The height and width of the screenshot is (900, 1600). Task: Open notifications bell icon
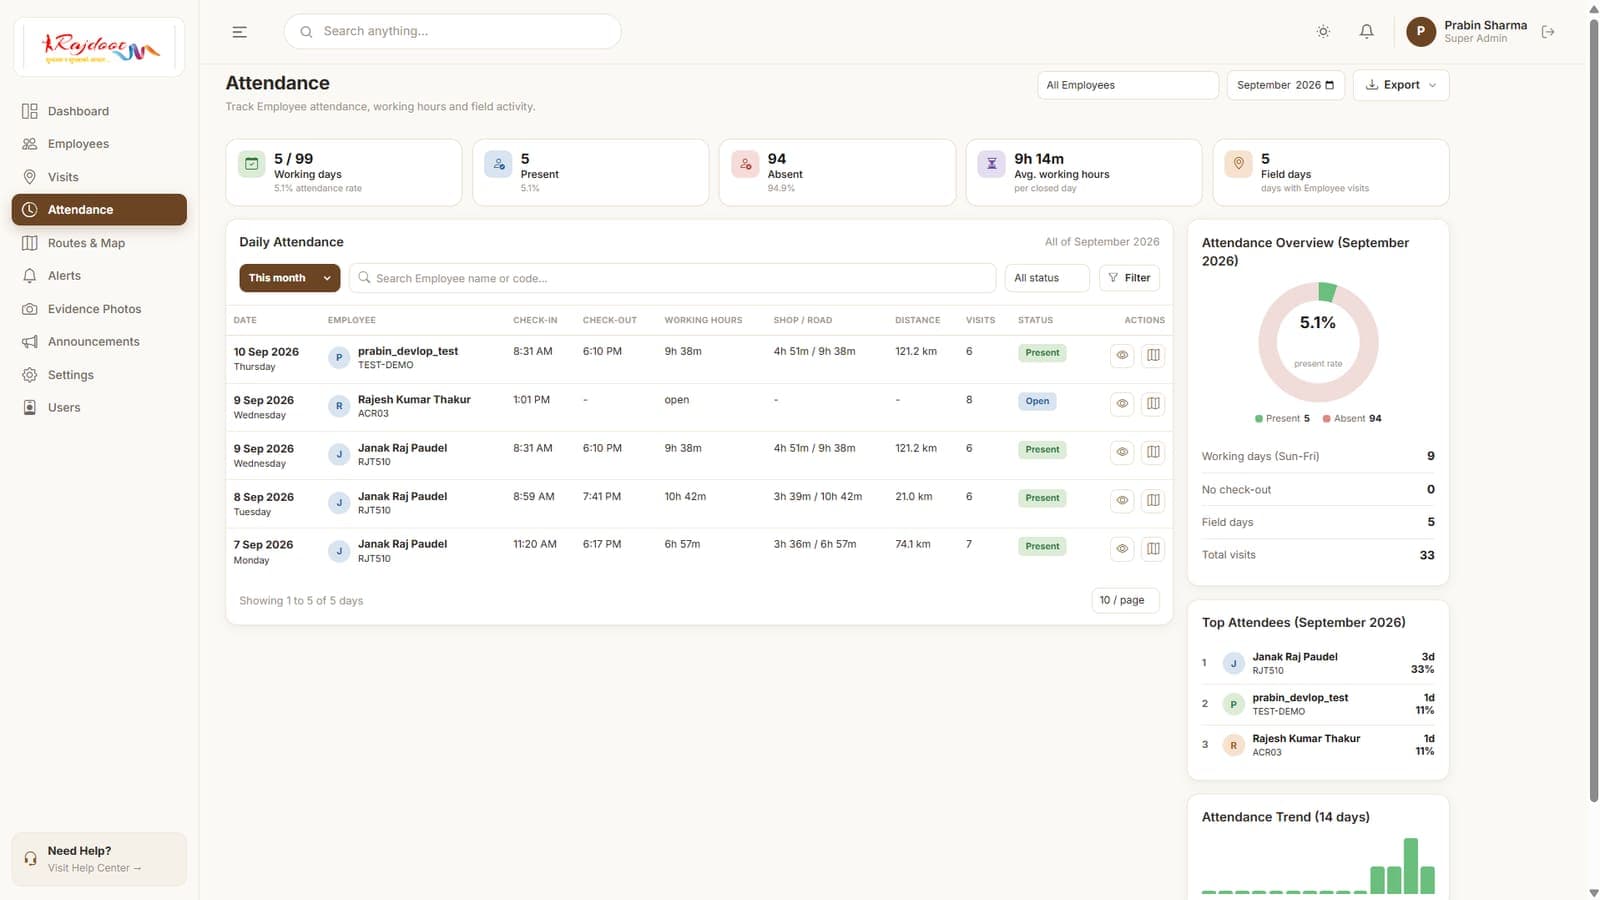click(1366, 32)
